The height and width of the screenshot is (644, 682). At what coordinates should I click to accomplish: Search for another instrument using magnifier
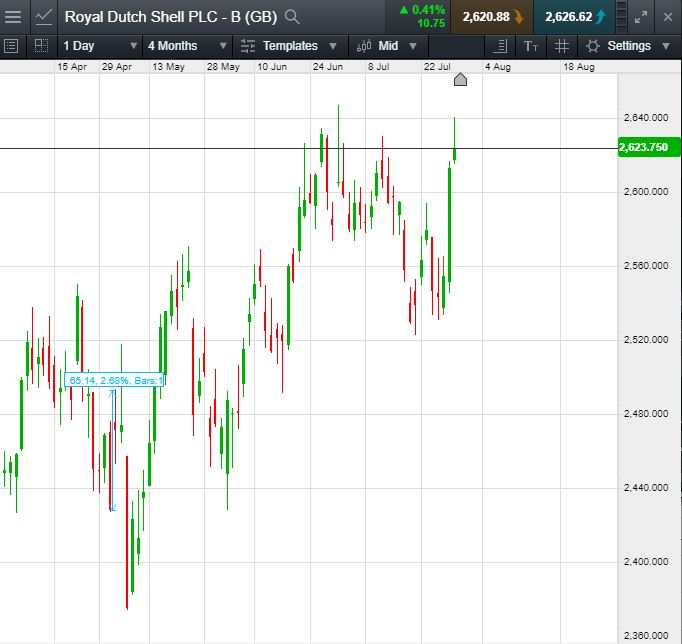click(x=292, y=17)
